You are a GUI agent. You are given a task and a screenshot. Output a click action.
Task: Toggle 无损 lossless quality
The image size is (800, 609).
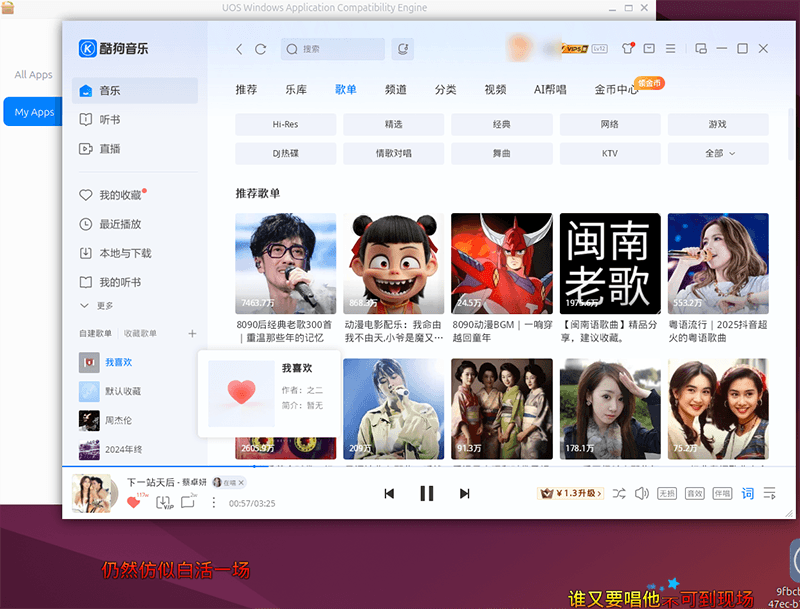click(x=667, y=493)
